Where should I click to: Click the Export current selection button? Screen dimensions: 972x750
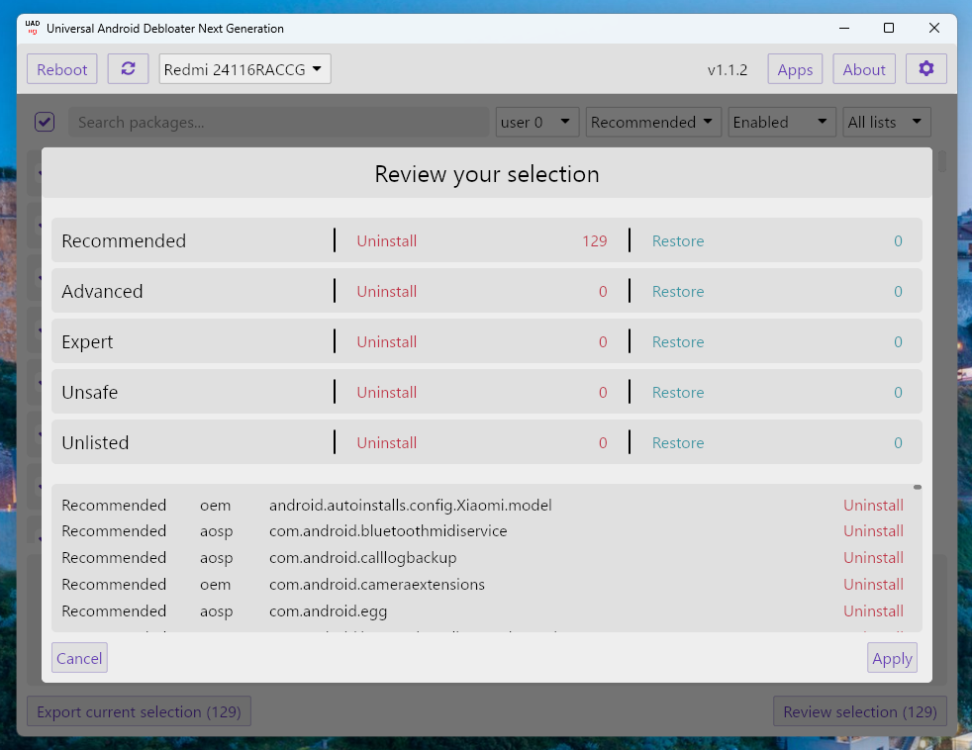[139, 712]
